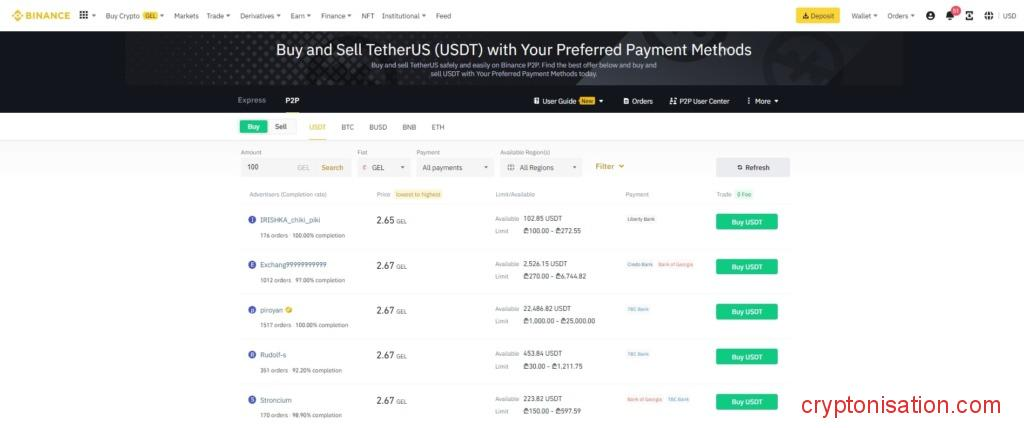Switch to the Express tab
The width and height of the screenshot is (1024, 428).
click(252, 101)
